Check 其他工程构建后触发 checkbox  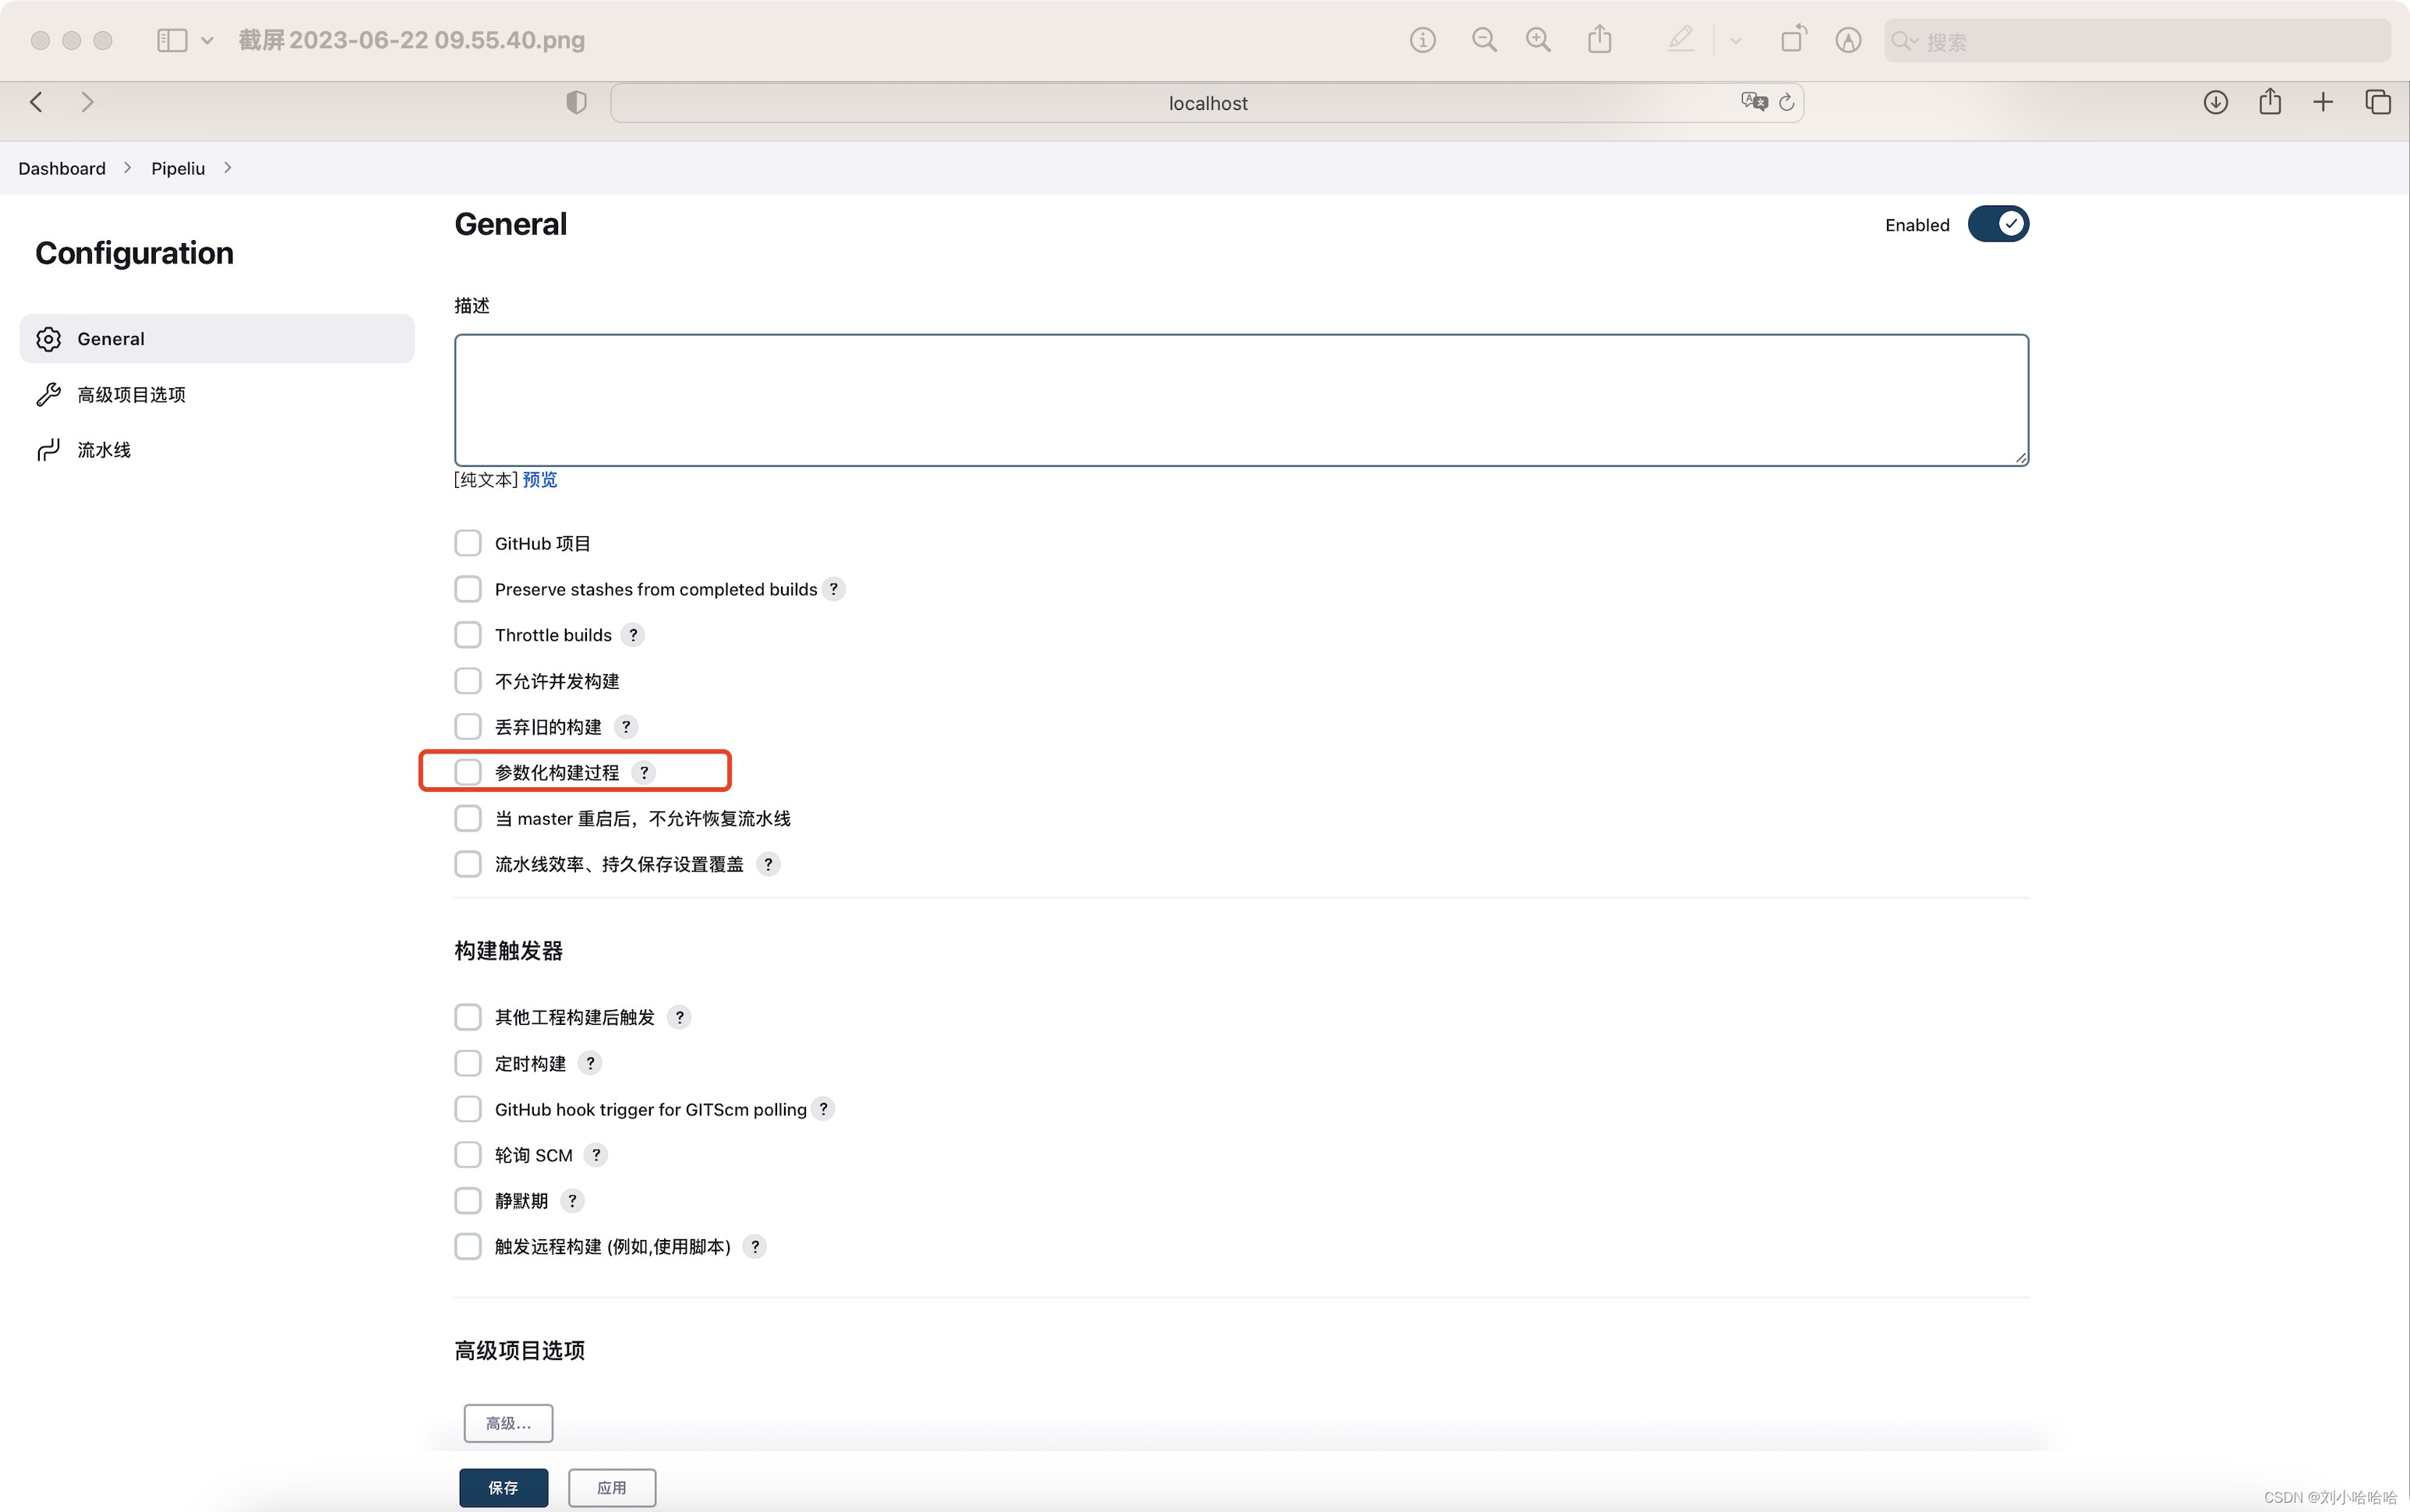tap(468, 1017)
